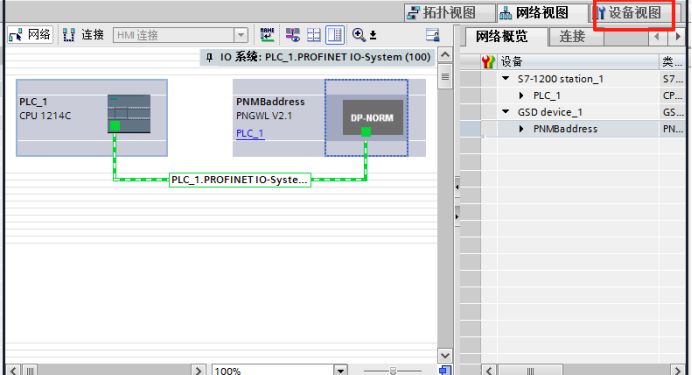
Task: Click the canvas horizontal scroll-left arrow
Action: [x=14, y=371]
